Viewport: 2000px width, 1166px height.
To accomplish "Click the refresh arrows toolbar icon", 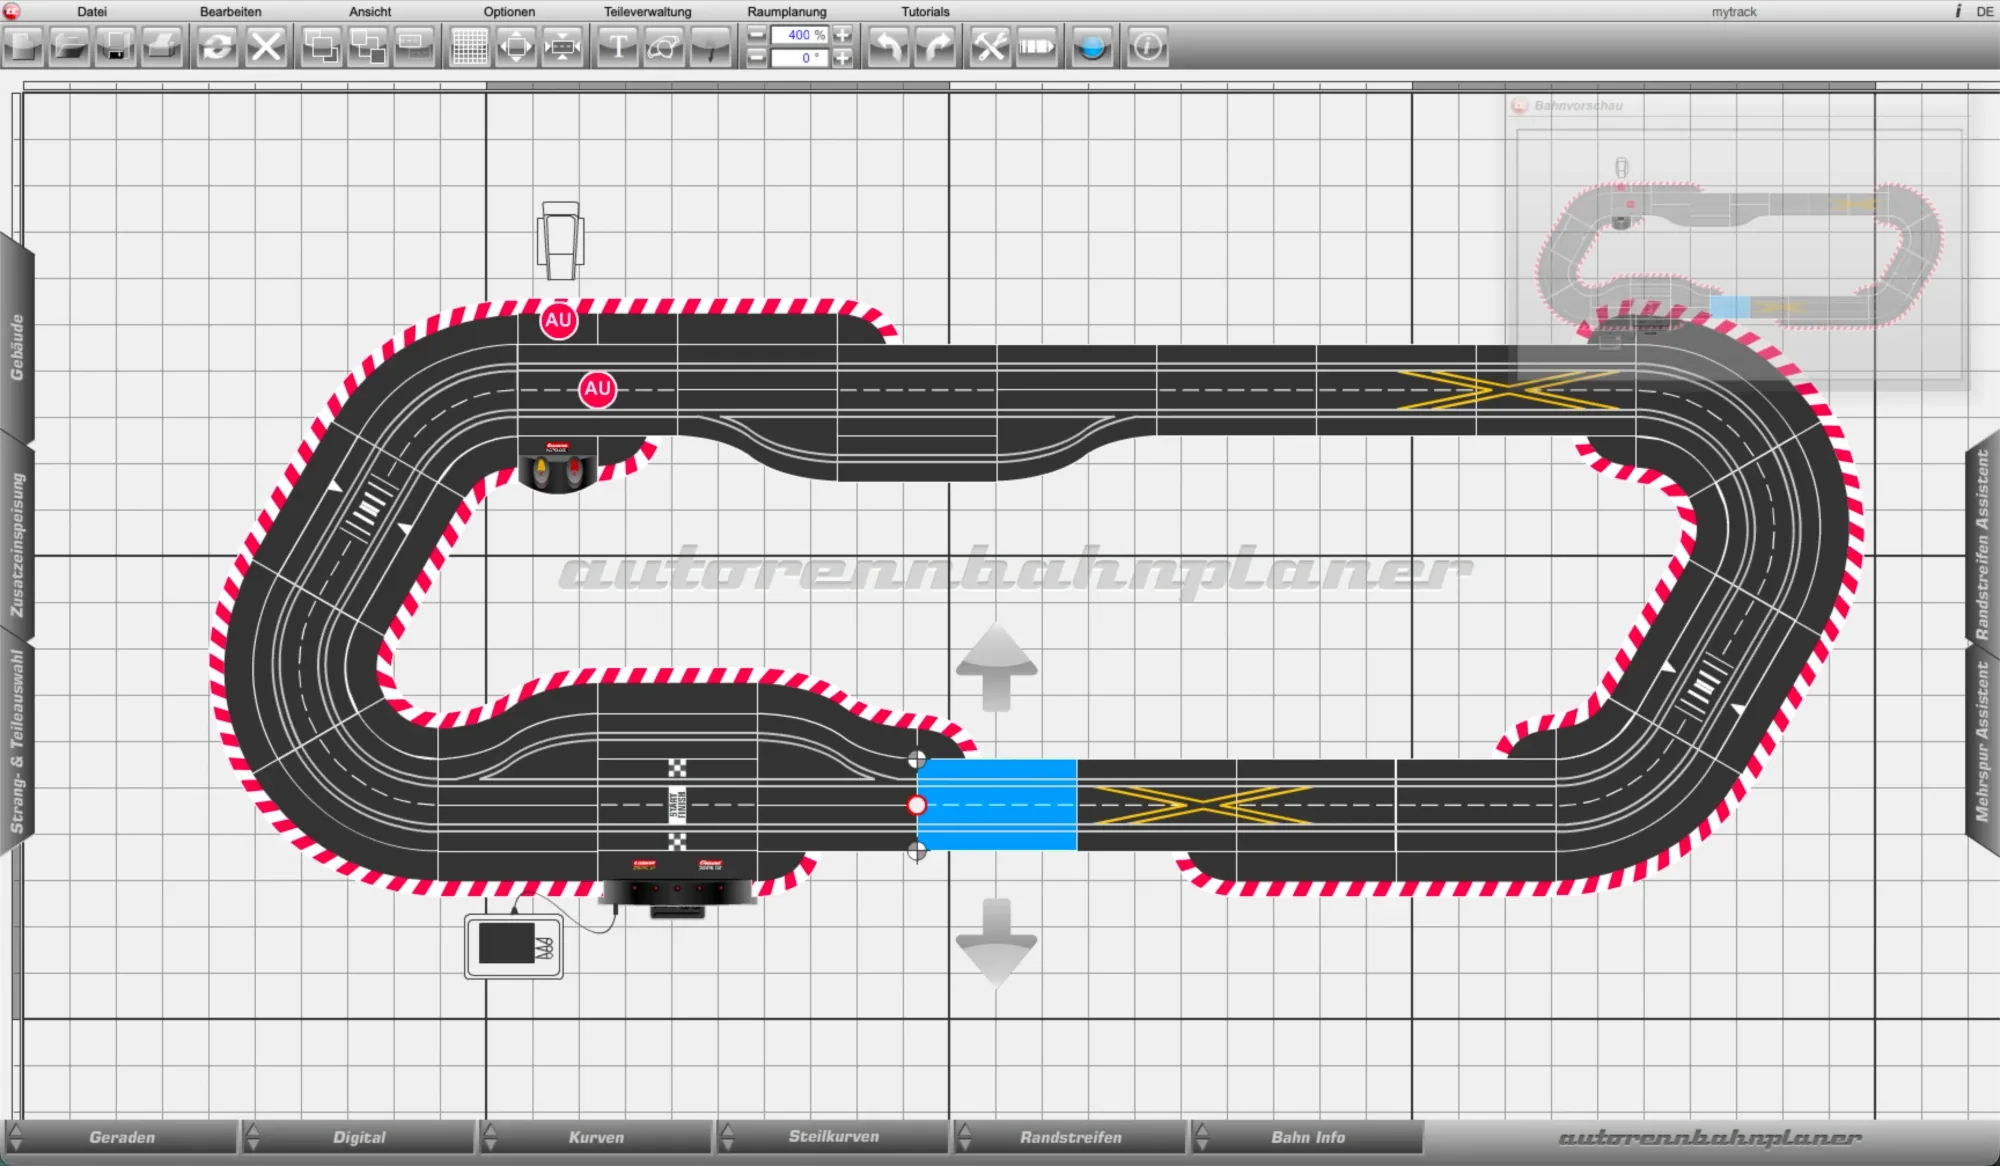I will point(217,47).
